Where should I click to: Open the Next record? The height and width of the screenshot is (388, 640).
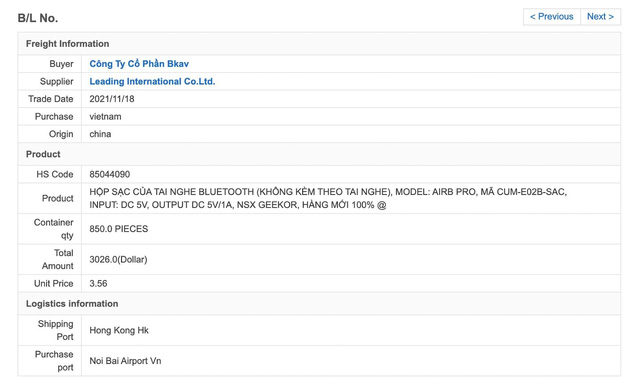600,17
